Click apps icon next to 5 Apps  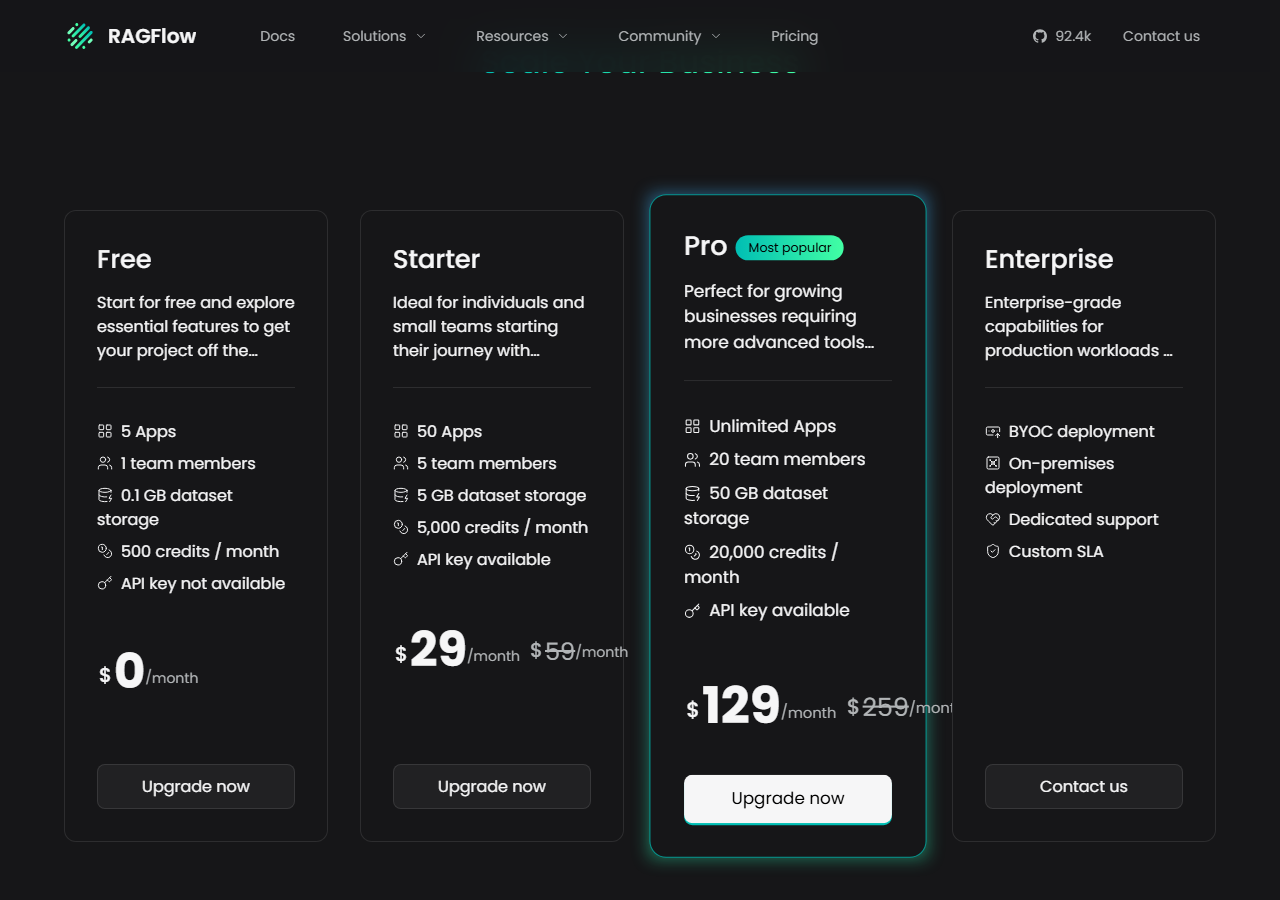(105, 431)
